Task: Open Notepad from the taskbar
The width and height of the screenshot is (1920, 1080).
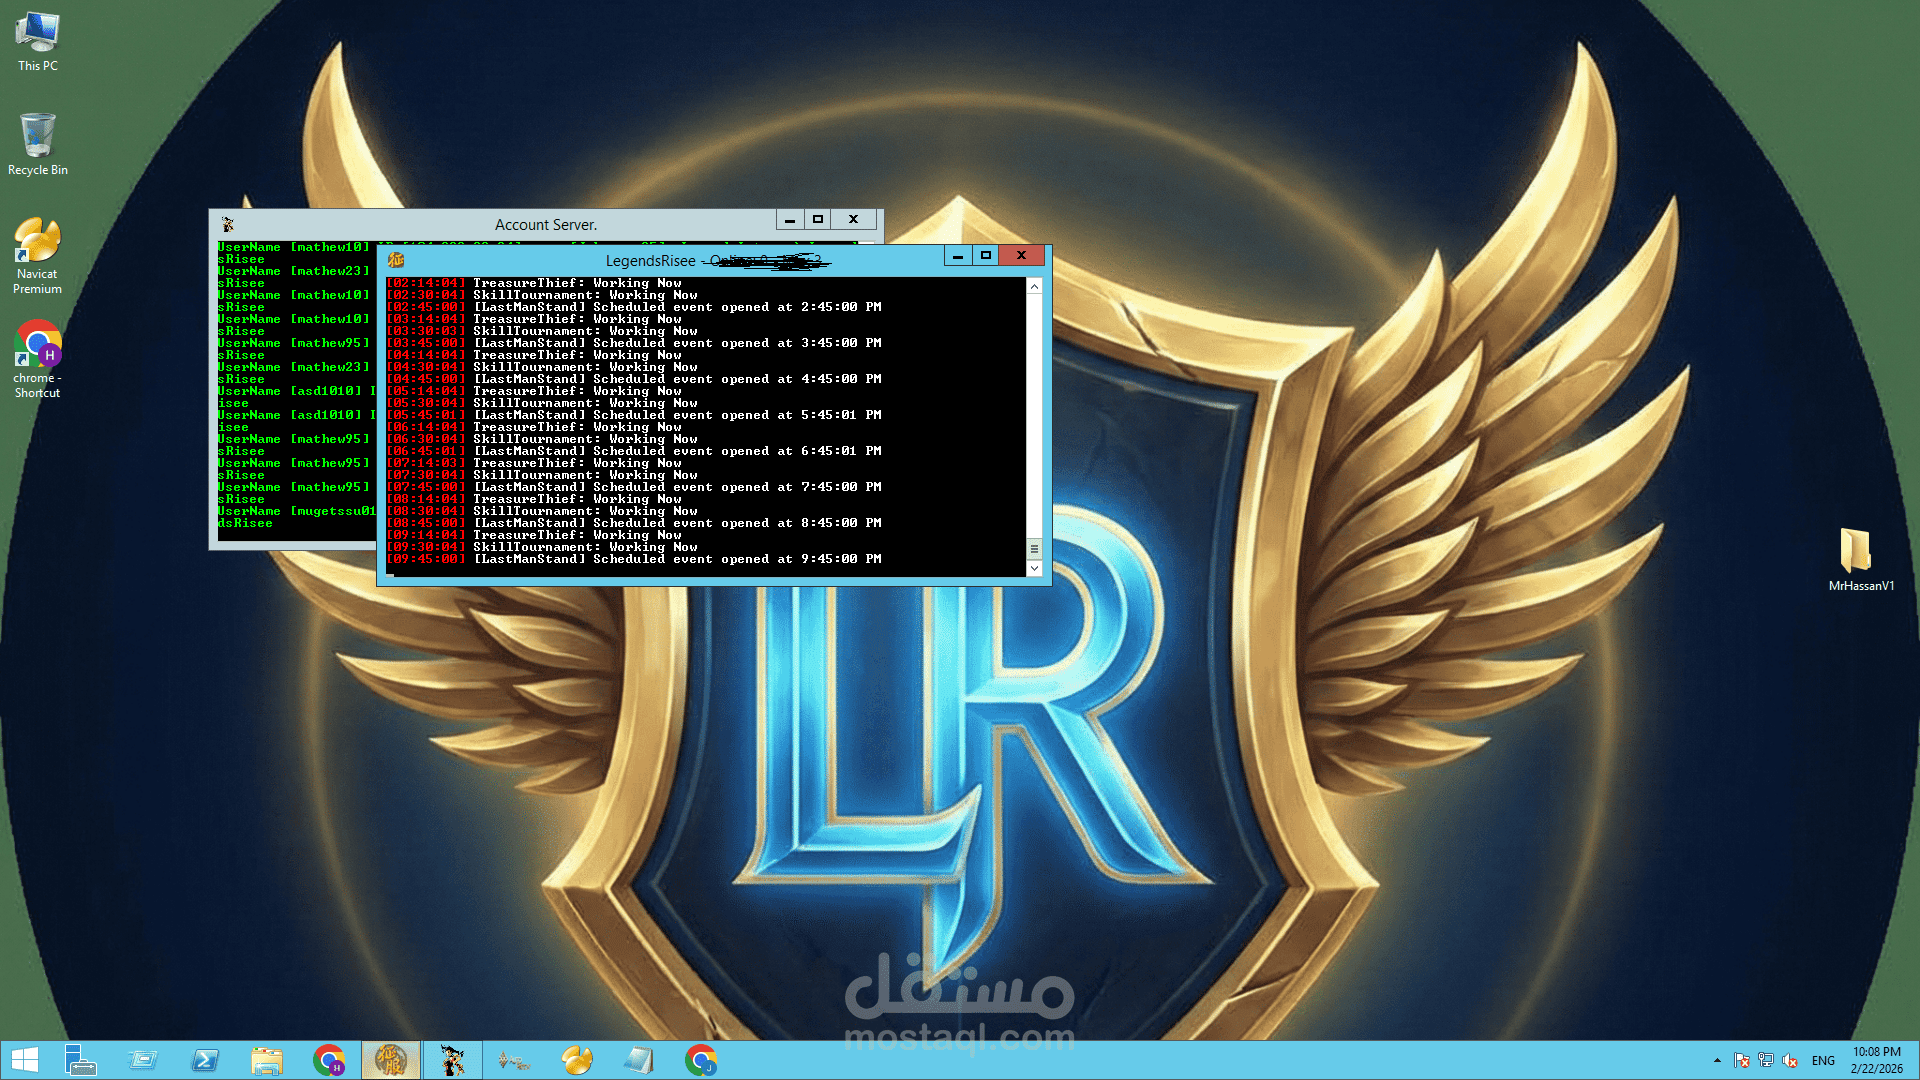Action: pos(638,1060)
